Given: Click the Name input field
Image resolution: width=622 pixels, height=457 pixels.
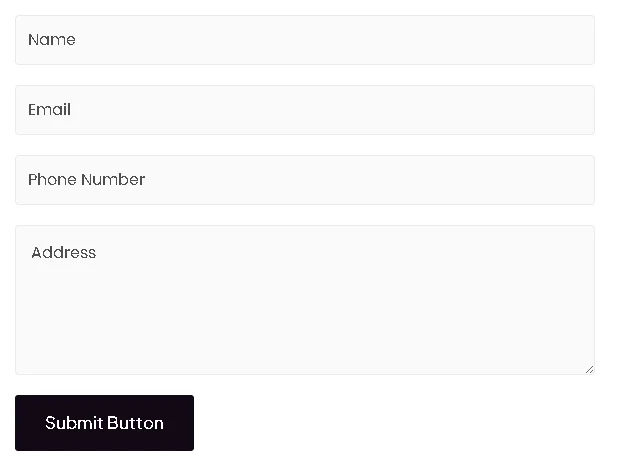Looking at the screenshot, I should pos(305,40).
